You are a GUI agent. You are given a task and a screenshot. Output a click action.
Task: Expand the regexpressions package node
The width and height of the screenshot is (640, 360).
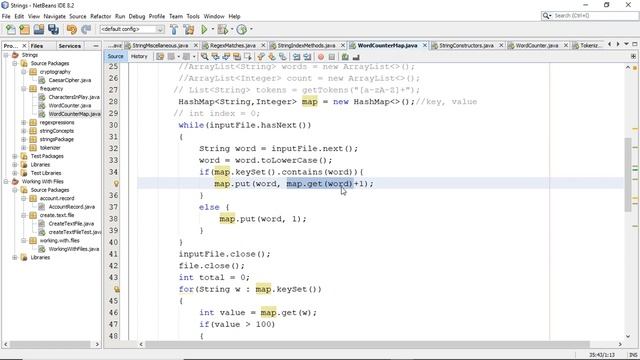click(x=24, y=122)
